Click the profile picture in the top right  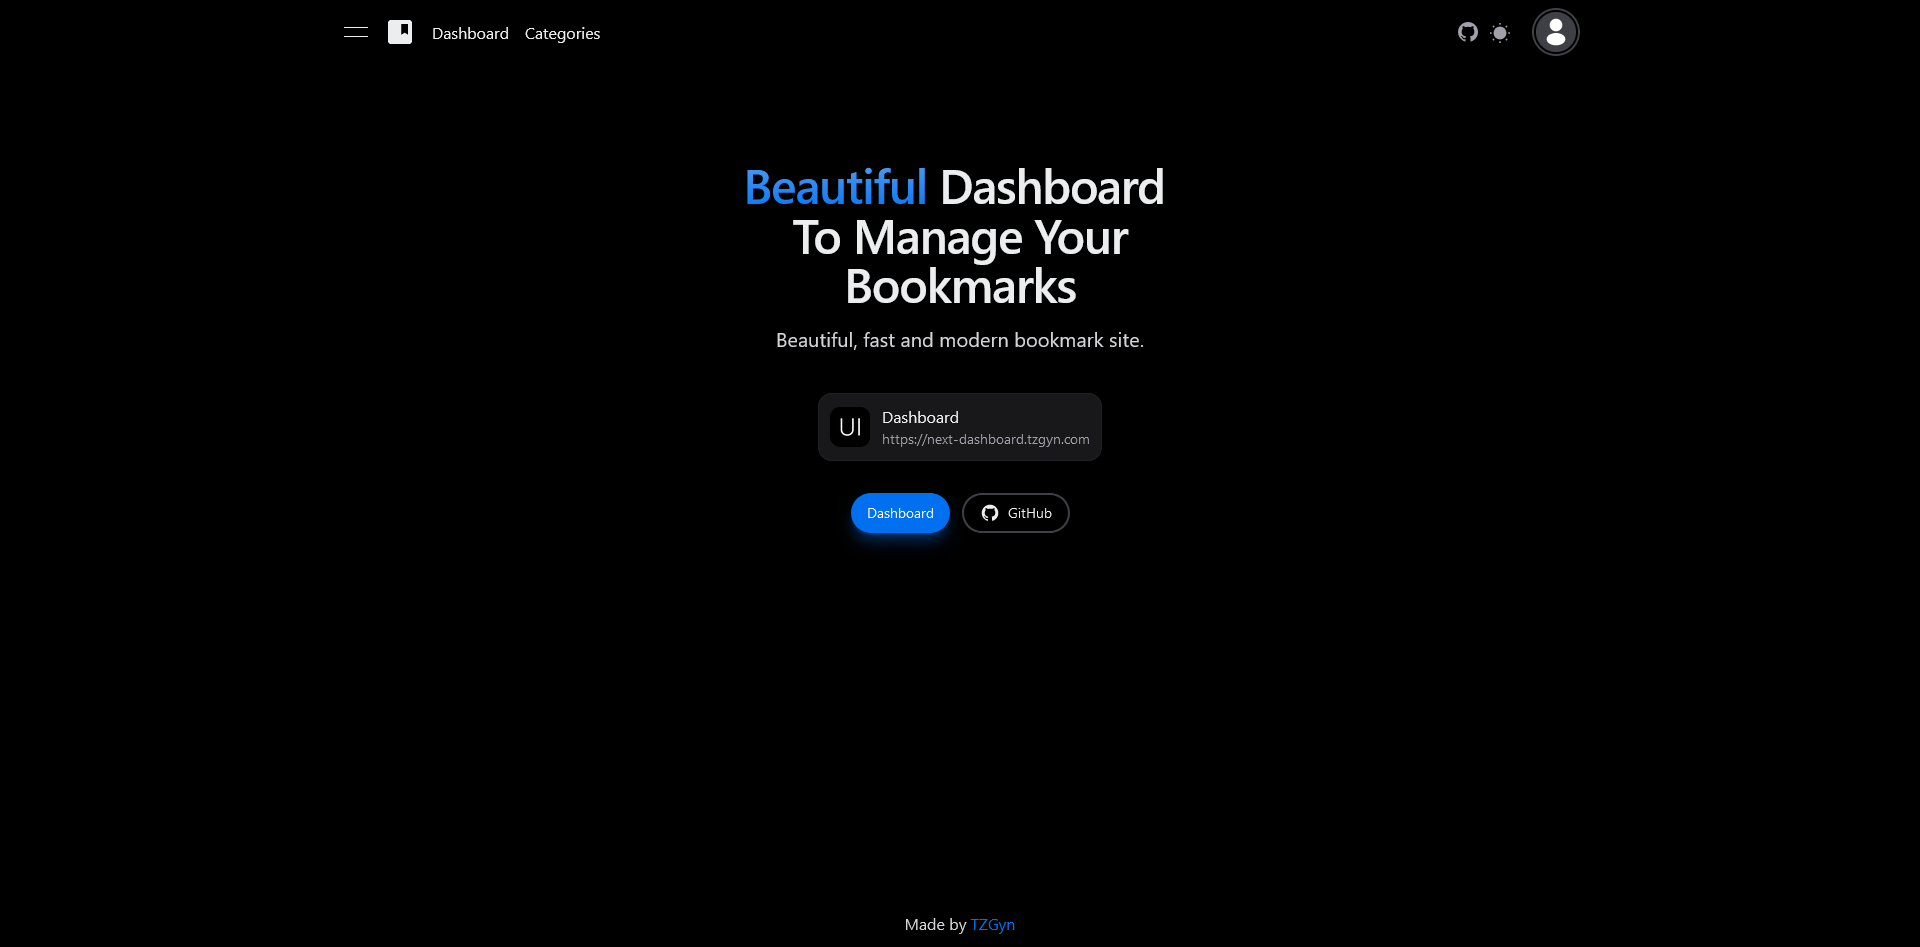1555,31
